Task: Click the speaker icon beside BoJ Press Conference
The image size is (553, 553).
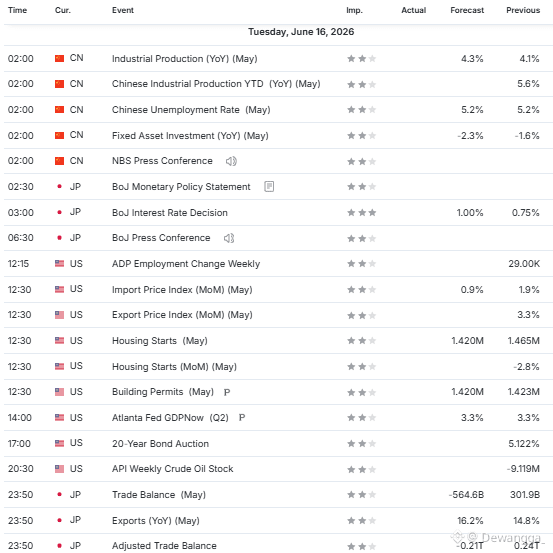Action: (229, 238)
